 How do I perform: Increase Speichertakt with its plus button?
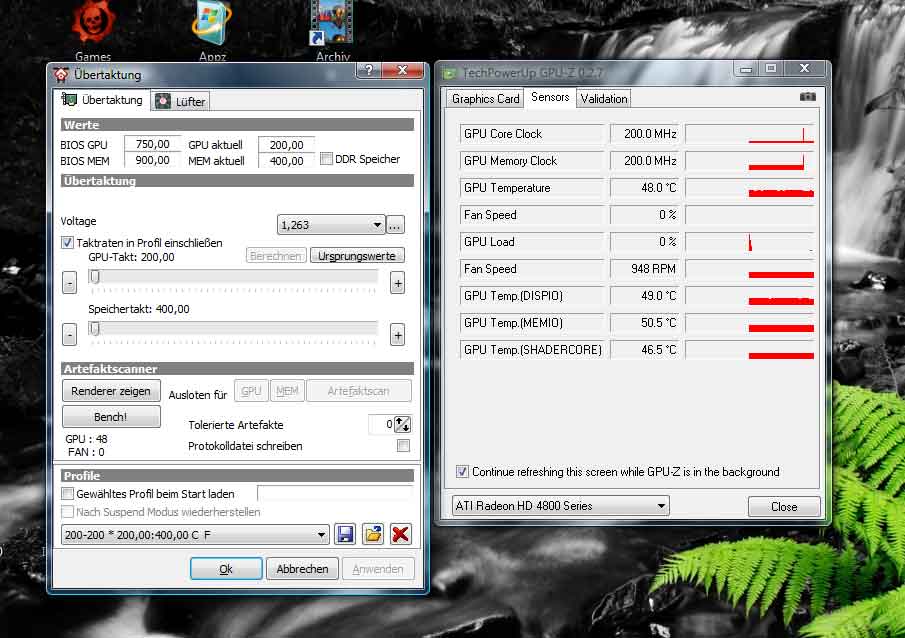tap(397, 335)
